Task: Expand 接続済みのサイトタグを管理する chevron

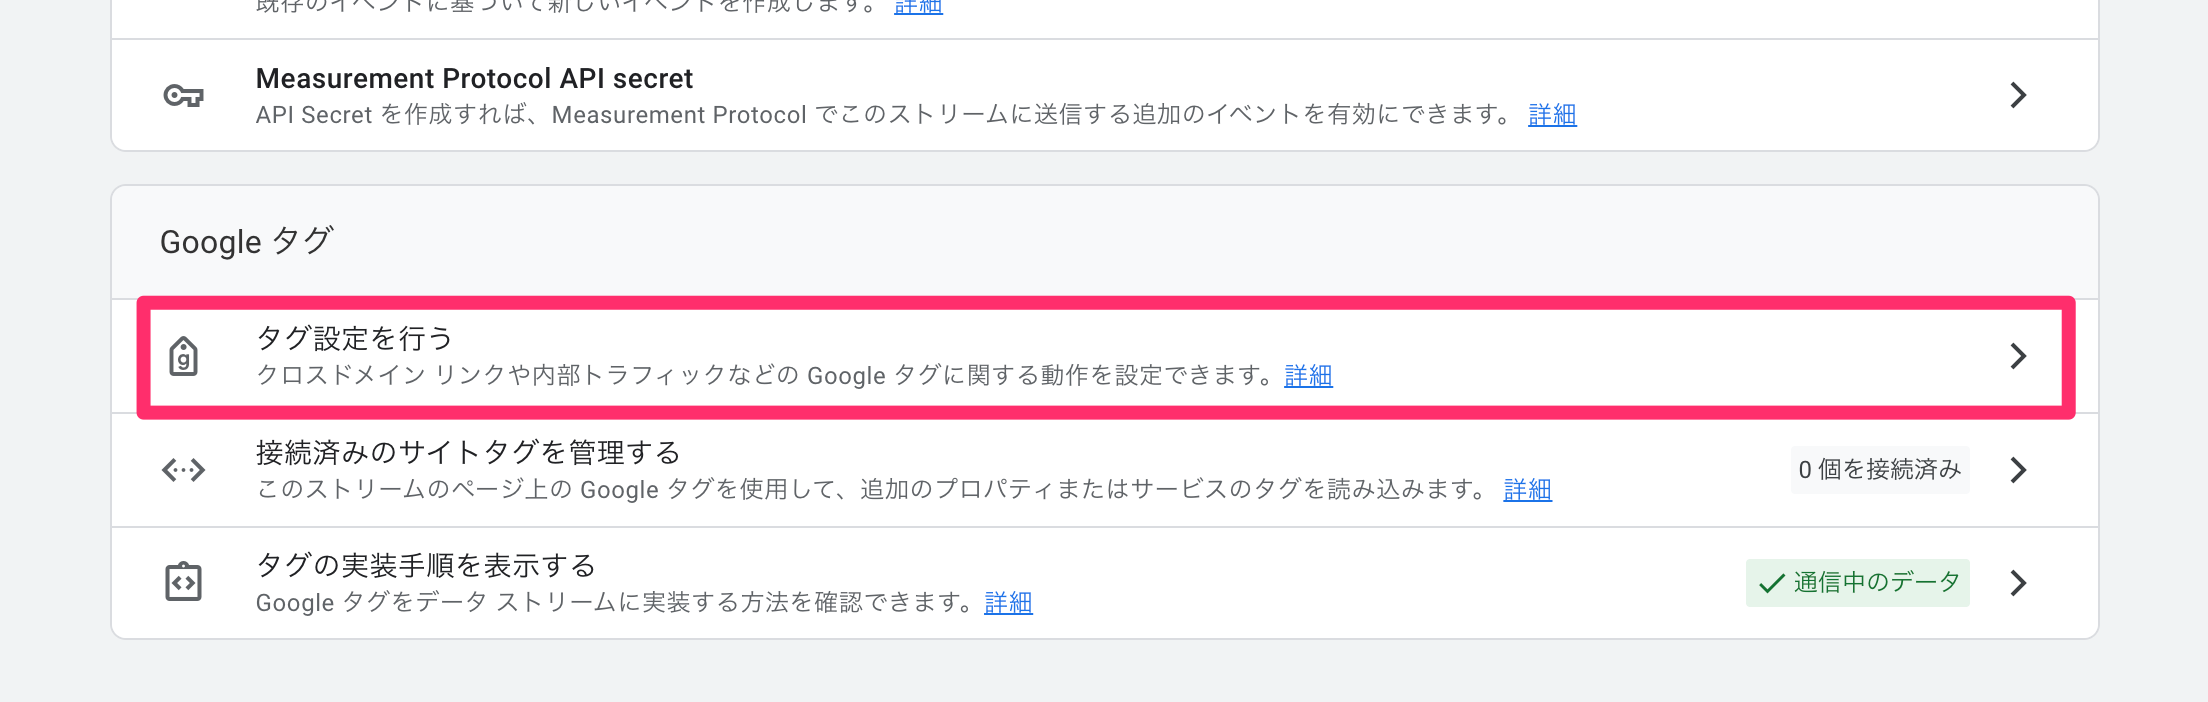Action: [x=2018, y=470]
